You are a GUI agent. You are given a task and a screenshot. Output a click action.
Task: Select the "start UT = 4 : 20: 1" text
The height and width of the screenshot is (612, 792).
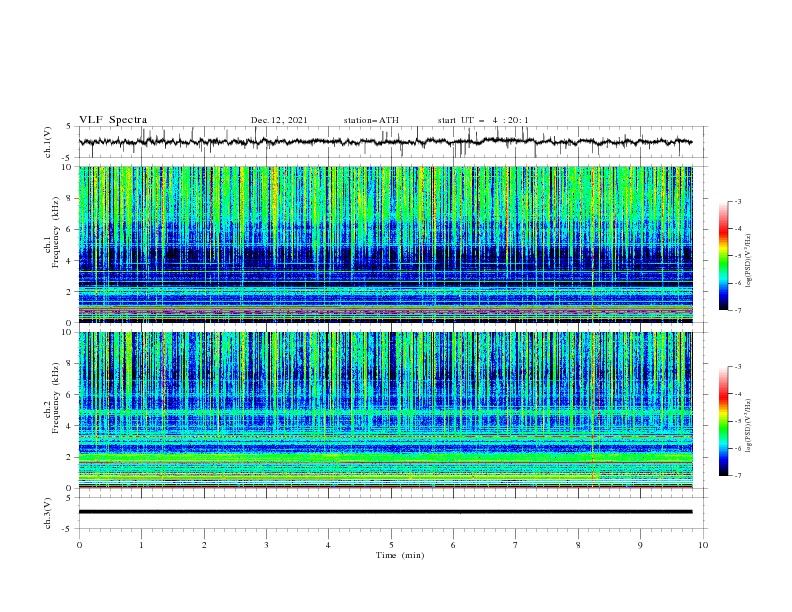point(483,120)
